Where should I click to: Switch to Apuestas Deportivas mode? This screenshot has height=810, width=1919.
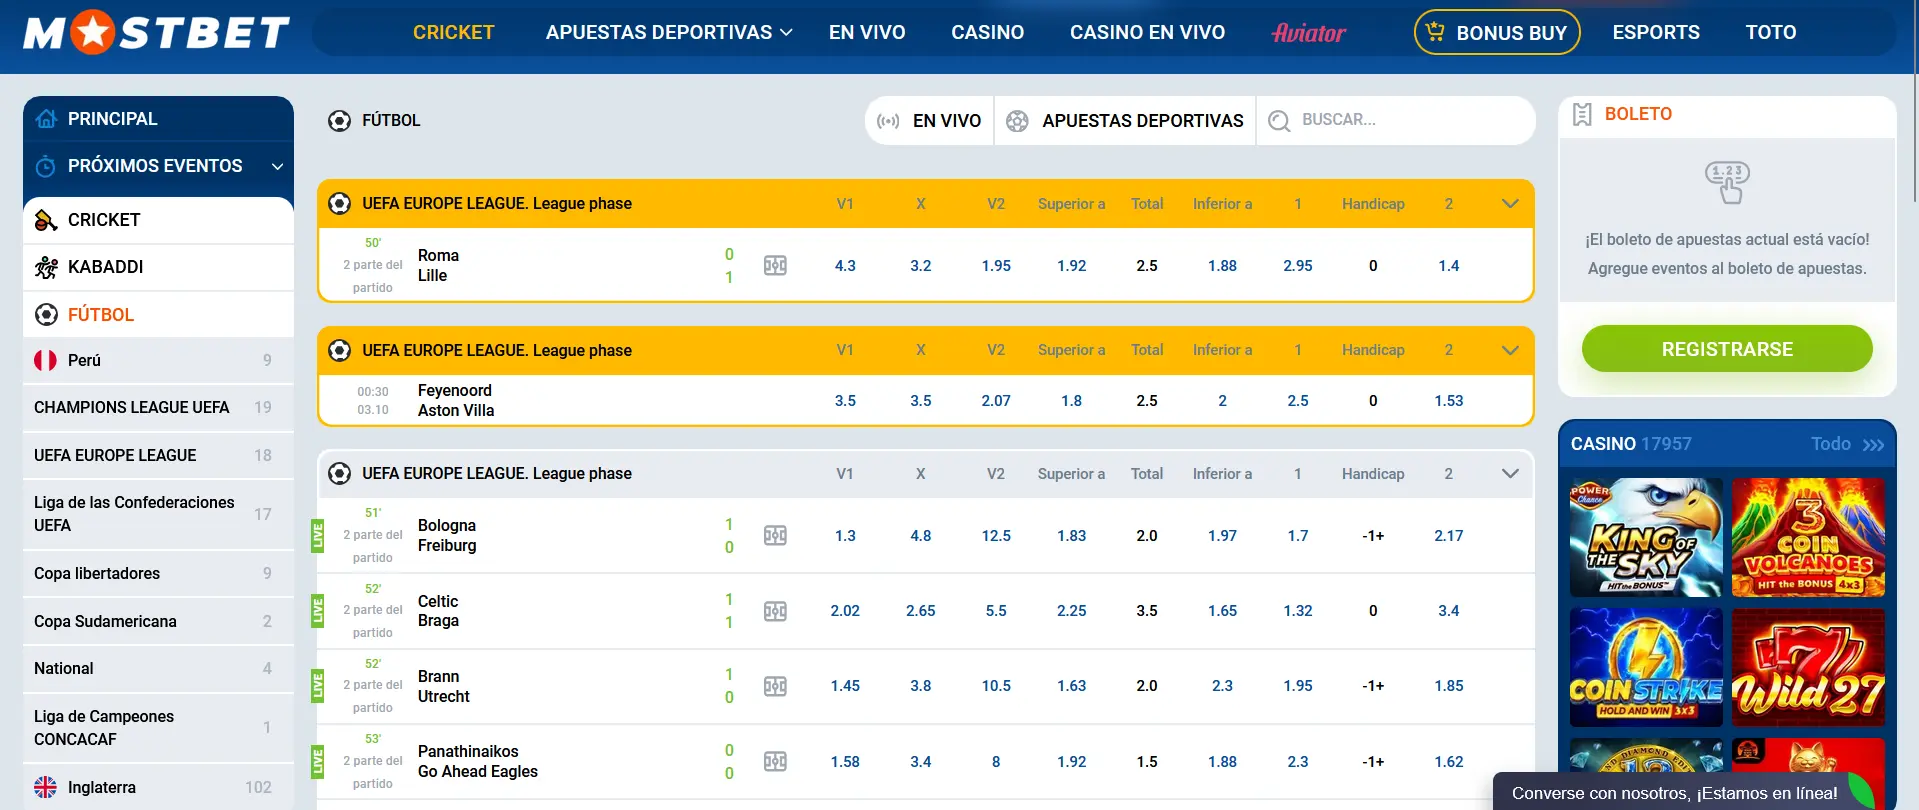point(1126,121)
